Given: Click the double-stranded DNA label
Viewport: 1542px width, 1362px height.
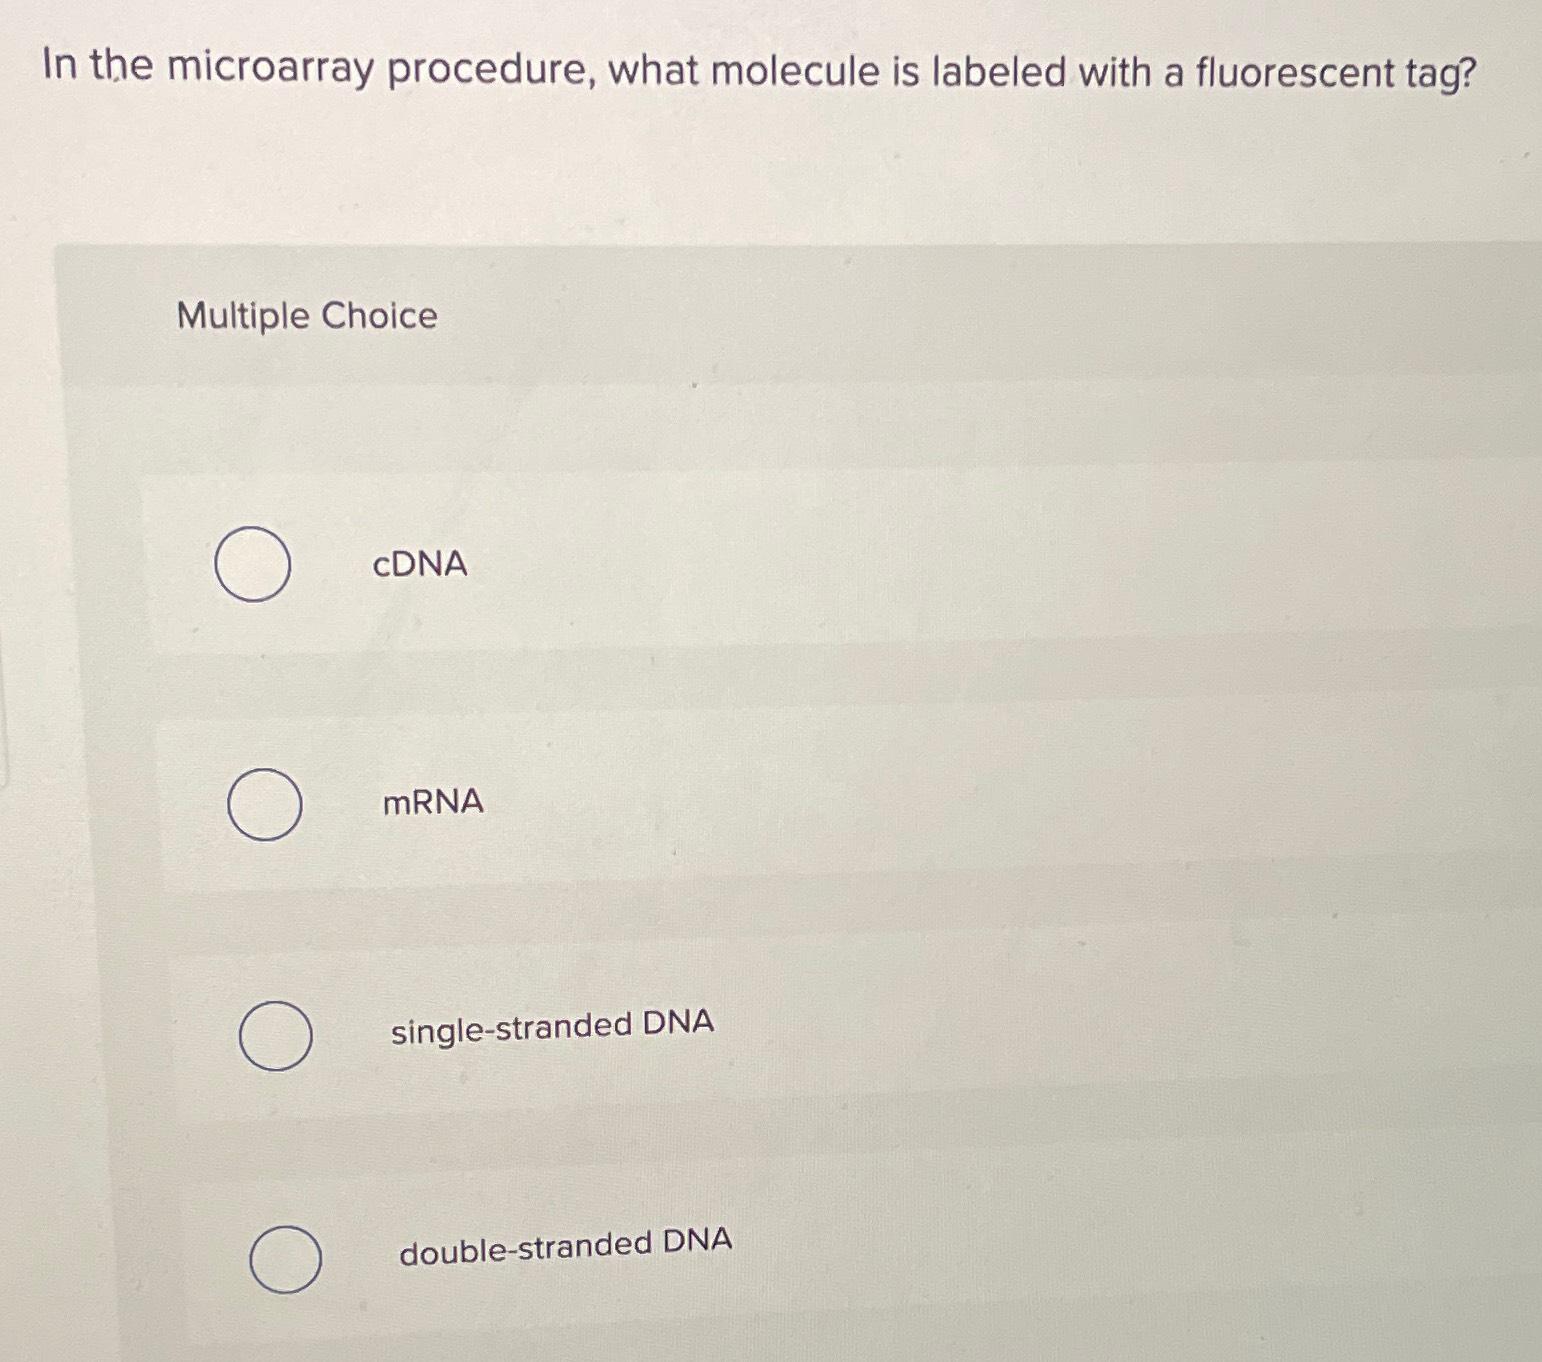Looking at the screenshot, I should pyautogui.click(x=566, y=1243).
